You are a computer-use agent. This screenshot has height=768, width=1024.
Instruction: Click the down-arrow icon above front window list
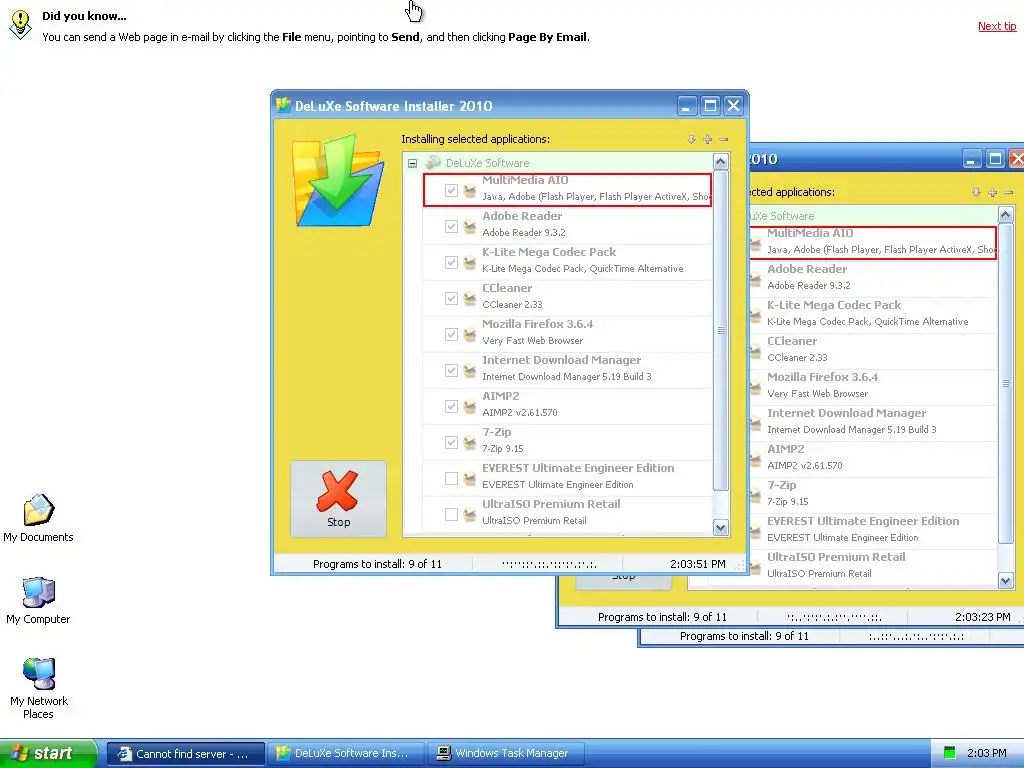point(692,139)
